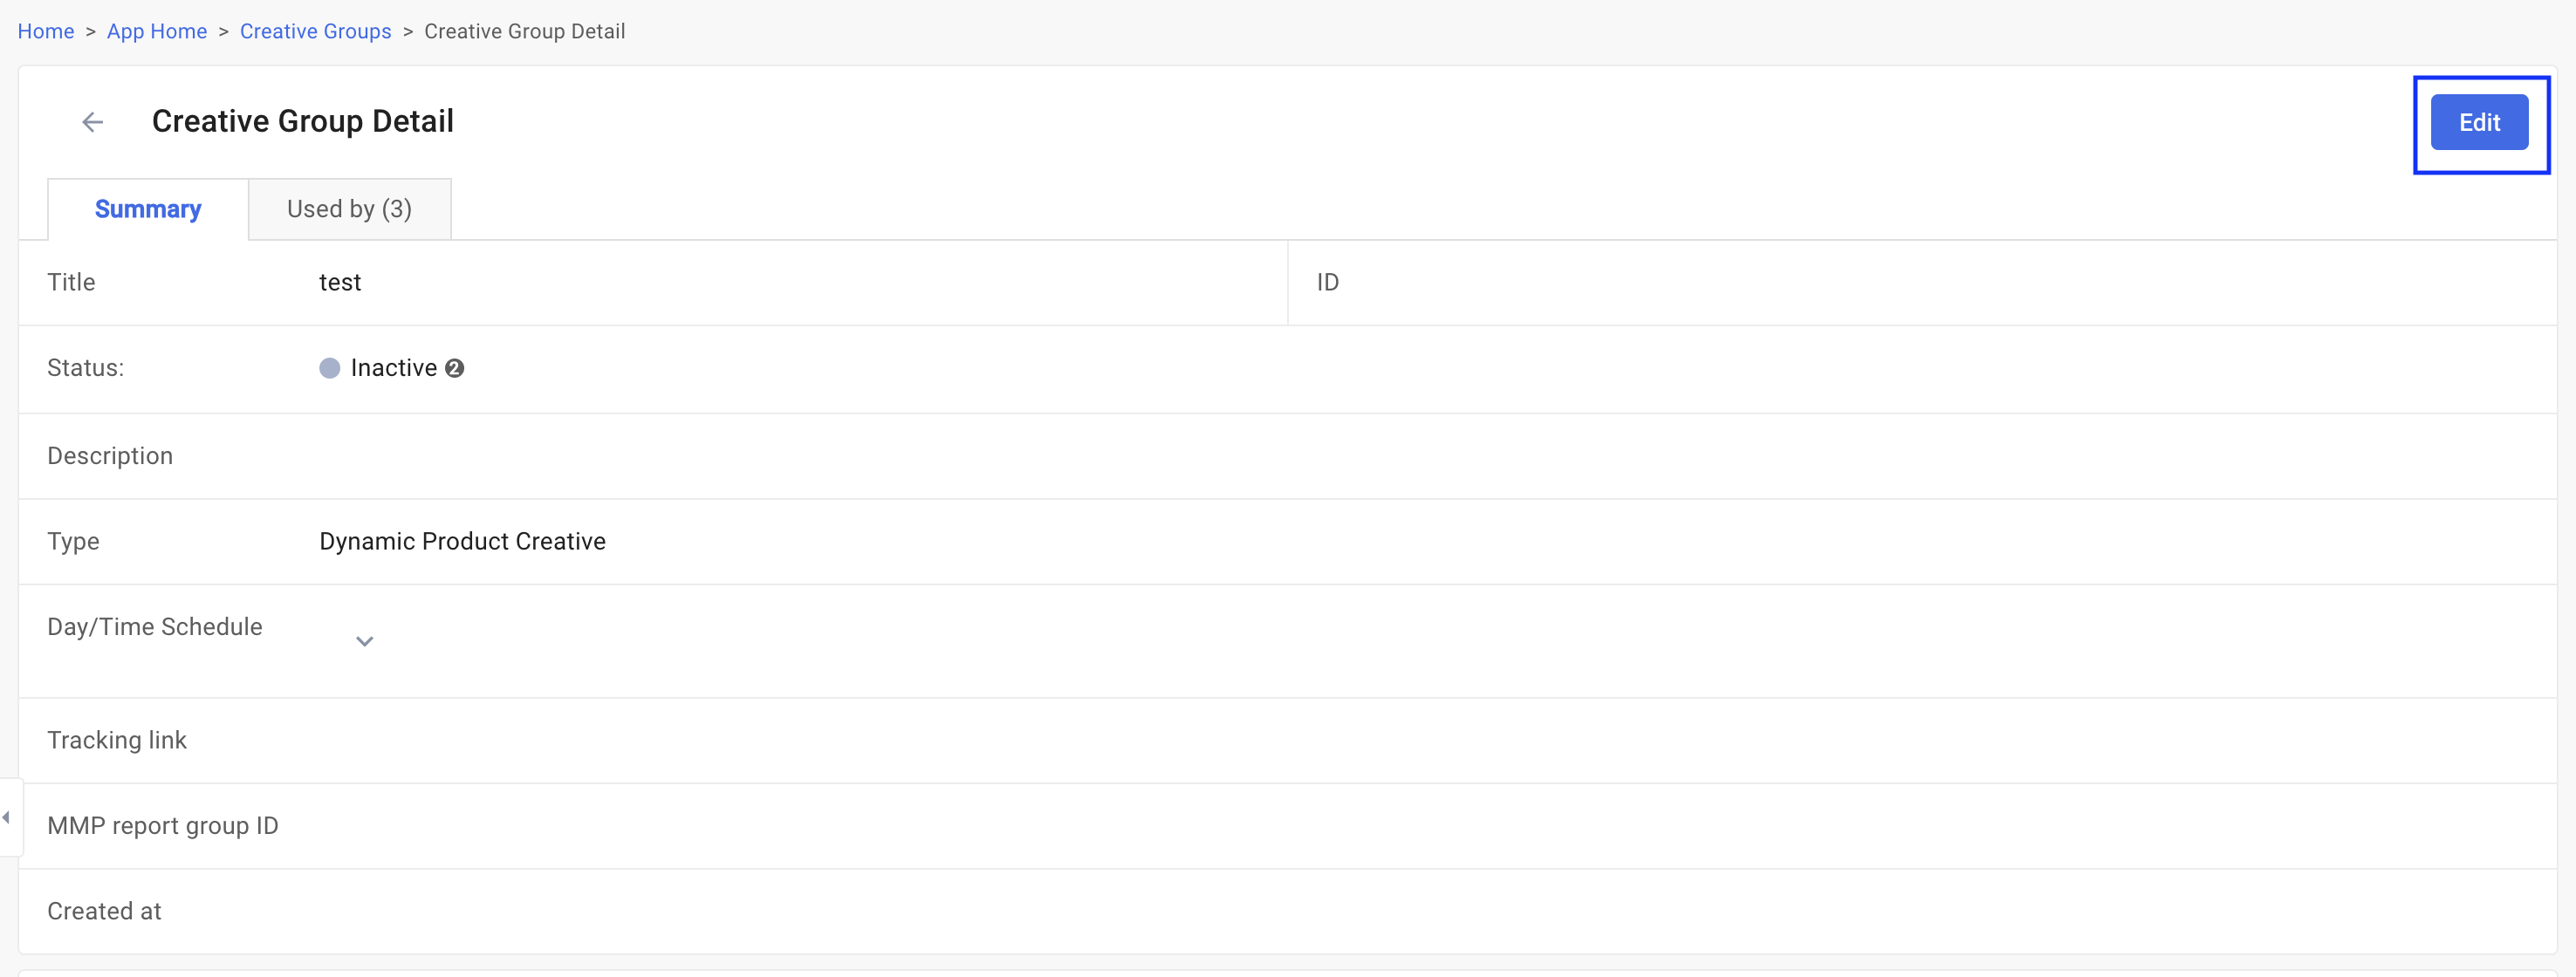The image size is (2576, 977).
Task: Click the Creative Group Detail page heading
Action: pyautogui.click(x=303, y=121)
